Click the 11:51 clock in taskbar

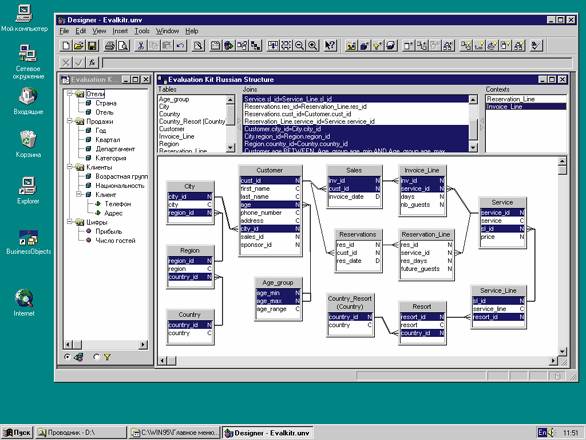coord(570,433)
